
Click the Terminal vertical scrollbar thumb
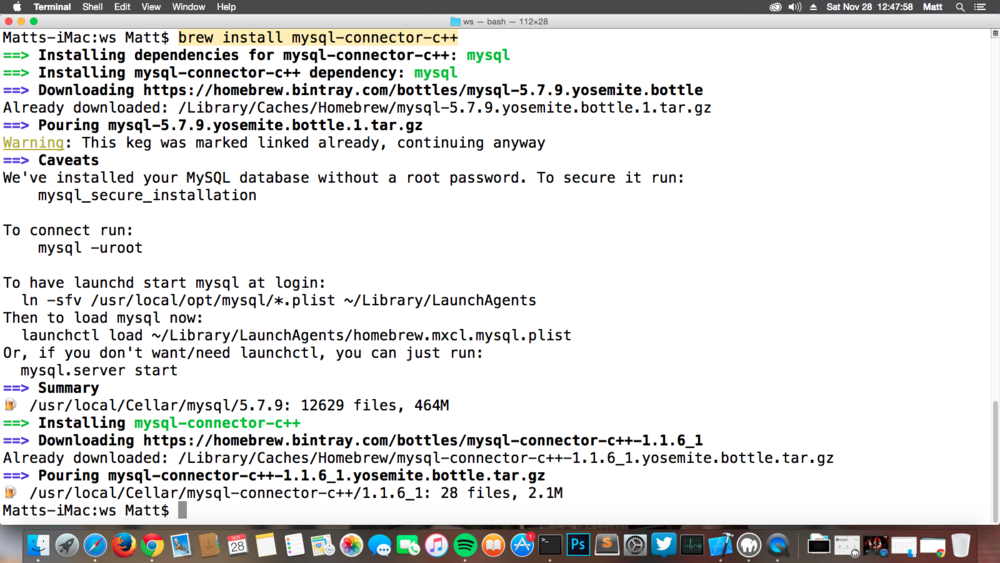[x=995, y=462]
